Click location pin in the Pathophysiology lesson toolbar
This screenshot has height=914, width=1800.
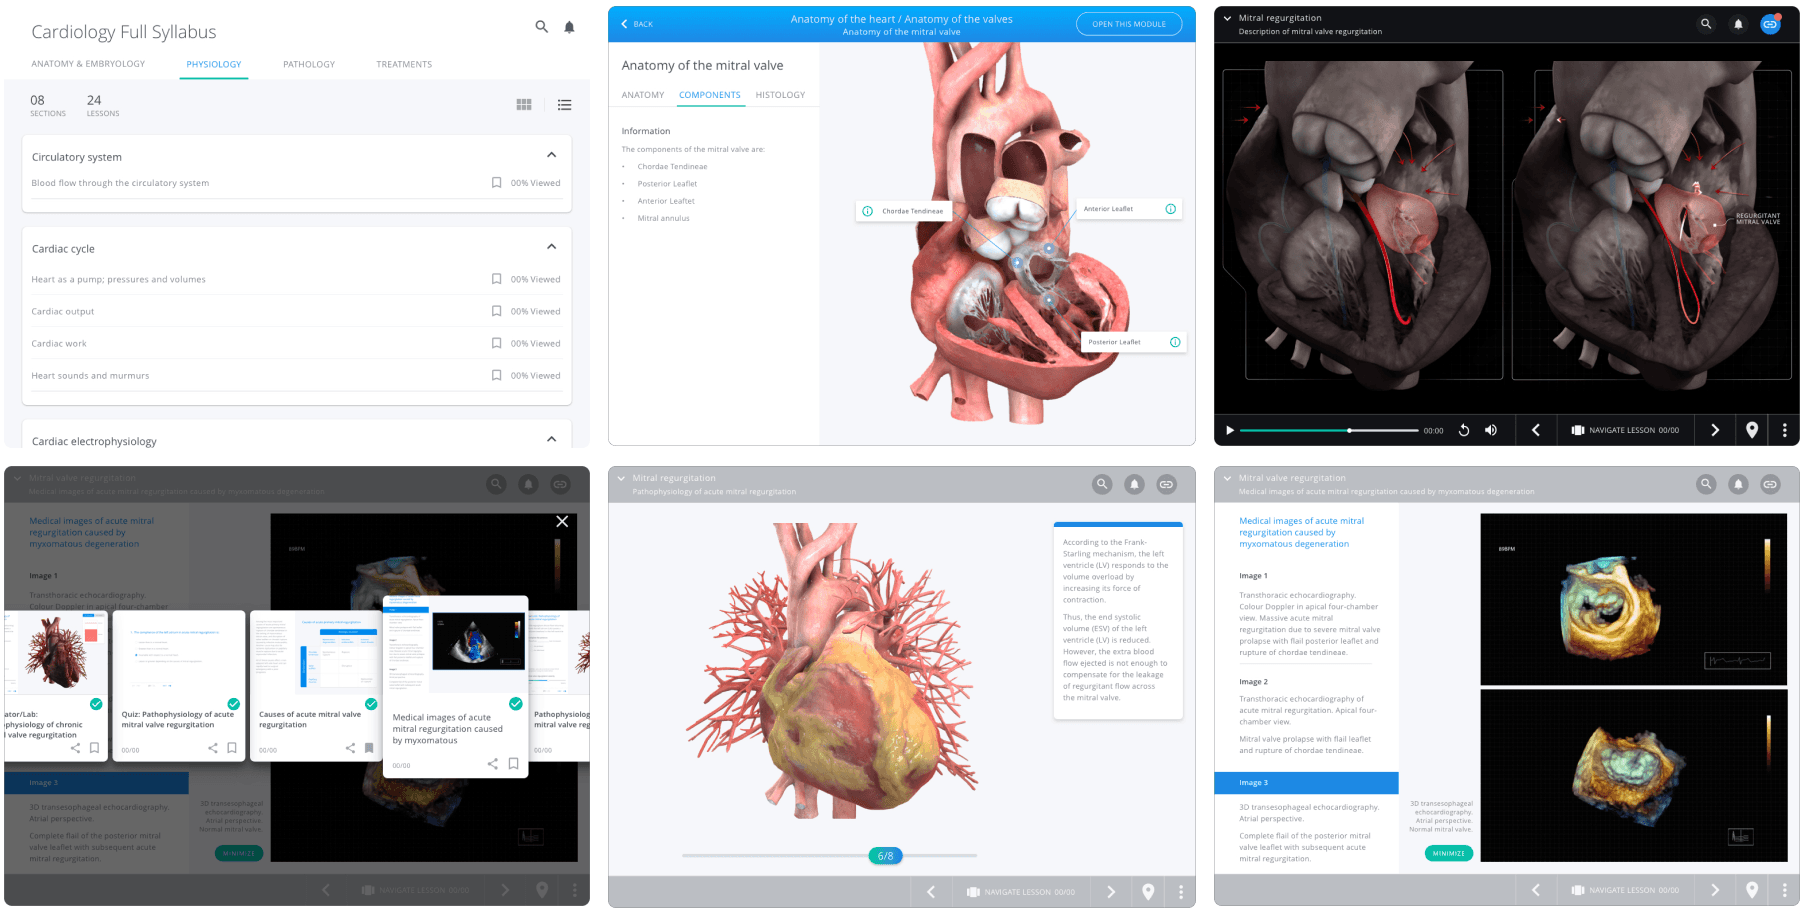[x=1148, y=892]
